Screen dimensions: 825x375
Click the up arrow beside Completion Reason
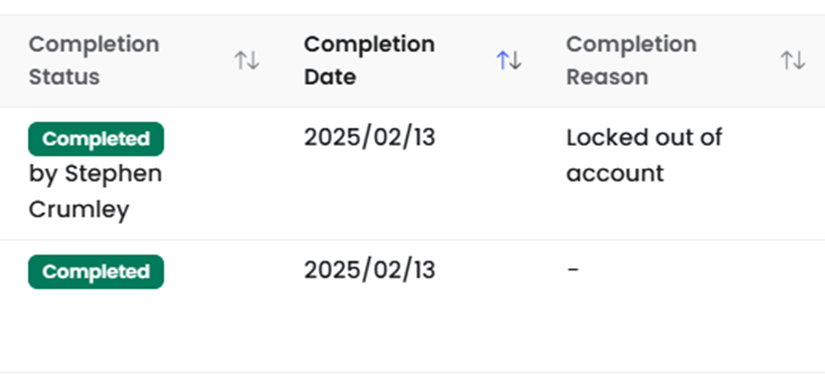787,61
